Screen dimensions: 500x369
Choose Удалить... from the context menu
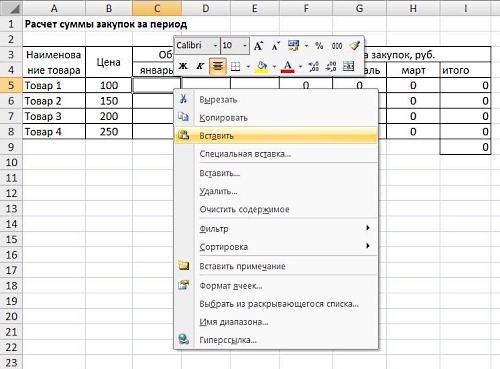[276, 191]
